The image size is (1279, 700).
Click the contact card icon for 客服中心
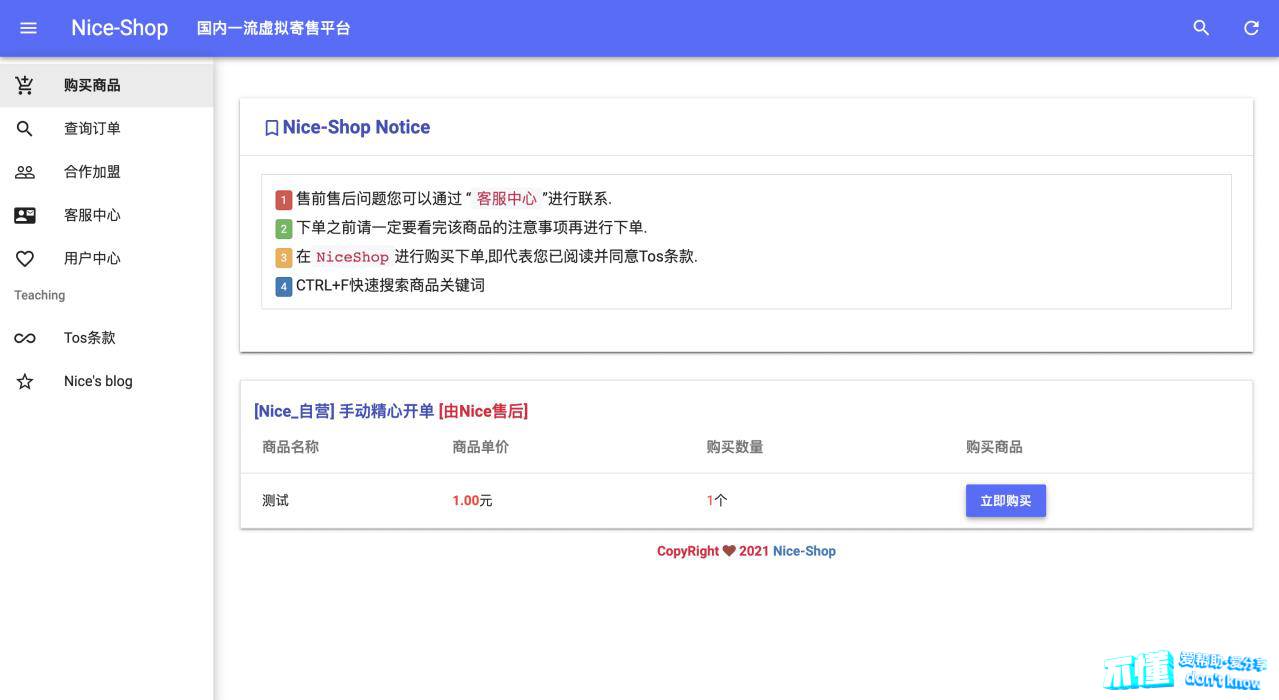pyautogui.click(x=25, y=215)
